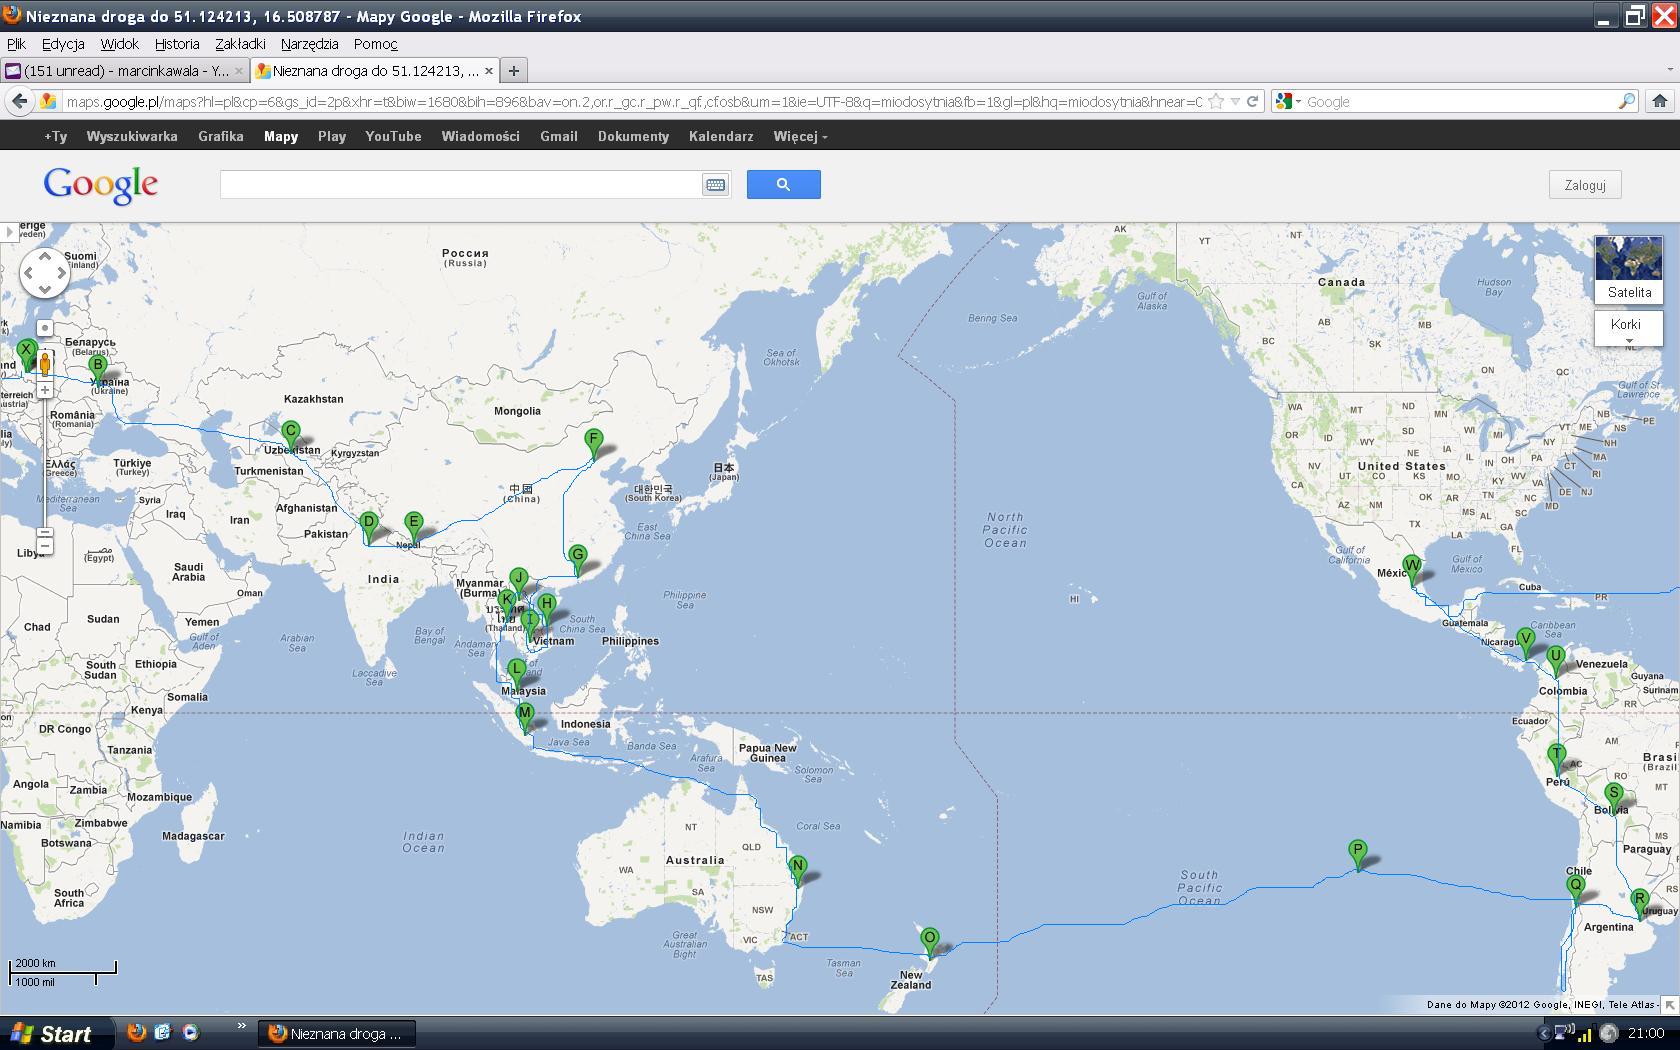The width and height of the screenshot is (1680, 1050).
Task: Expand the Więcej dropdown in Google bar
Action: click(x=800, y=136)
